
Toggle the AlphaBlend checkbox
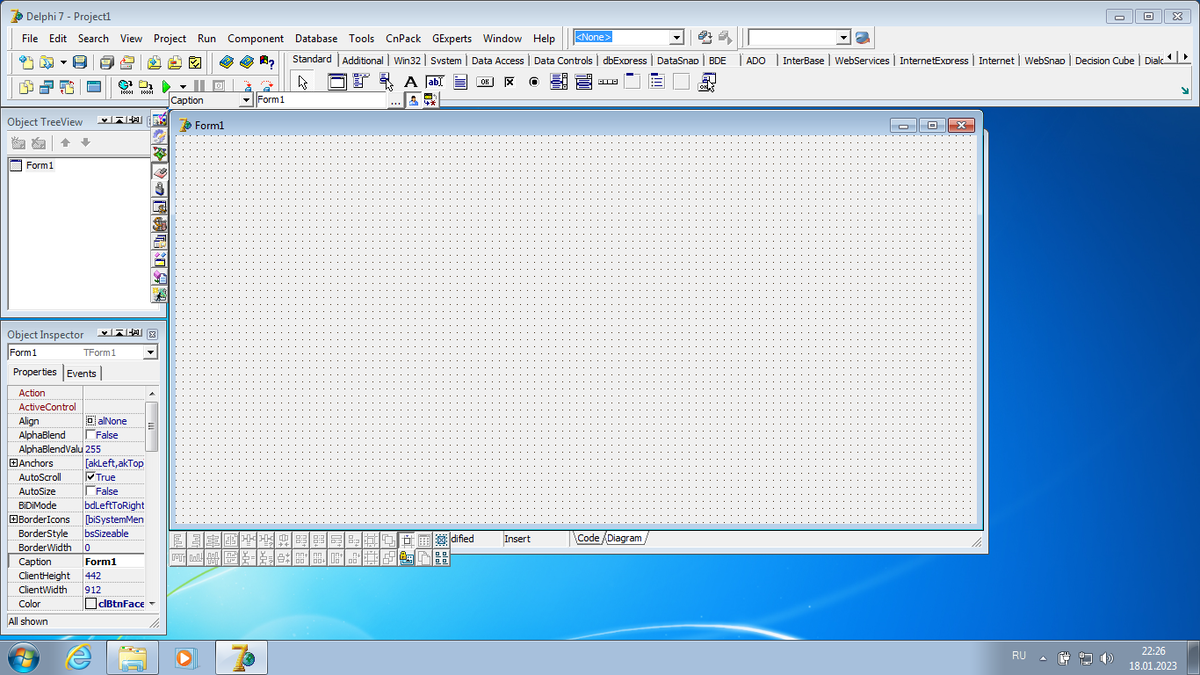click(91, 436)
